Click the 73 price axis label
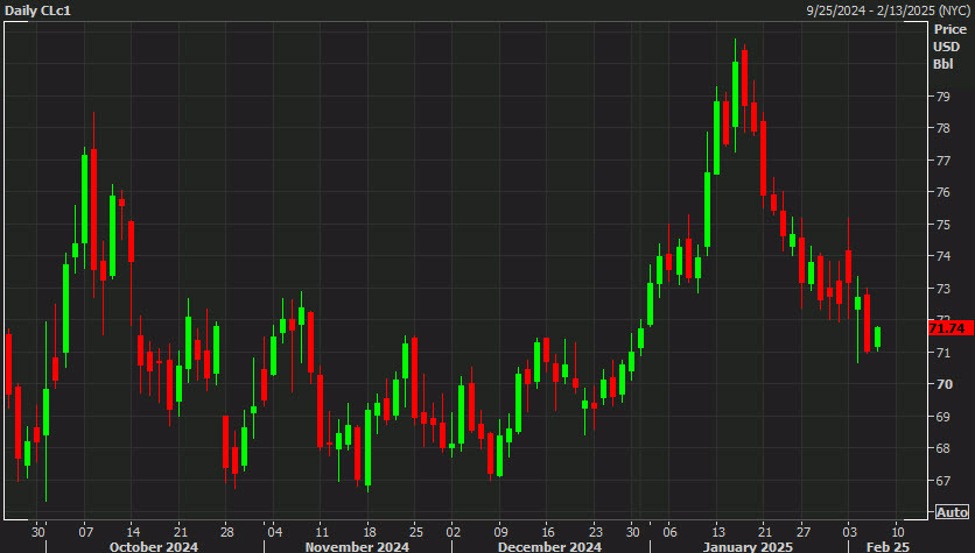Screen dimensions: 975x553 click(x=943, y=289)
